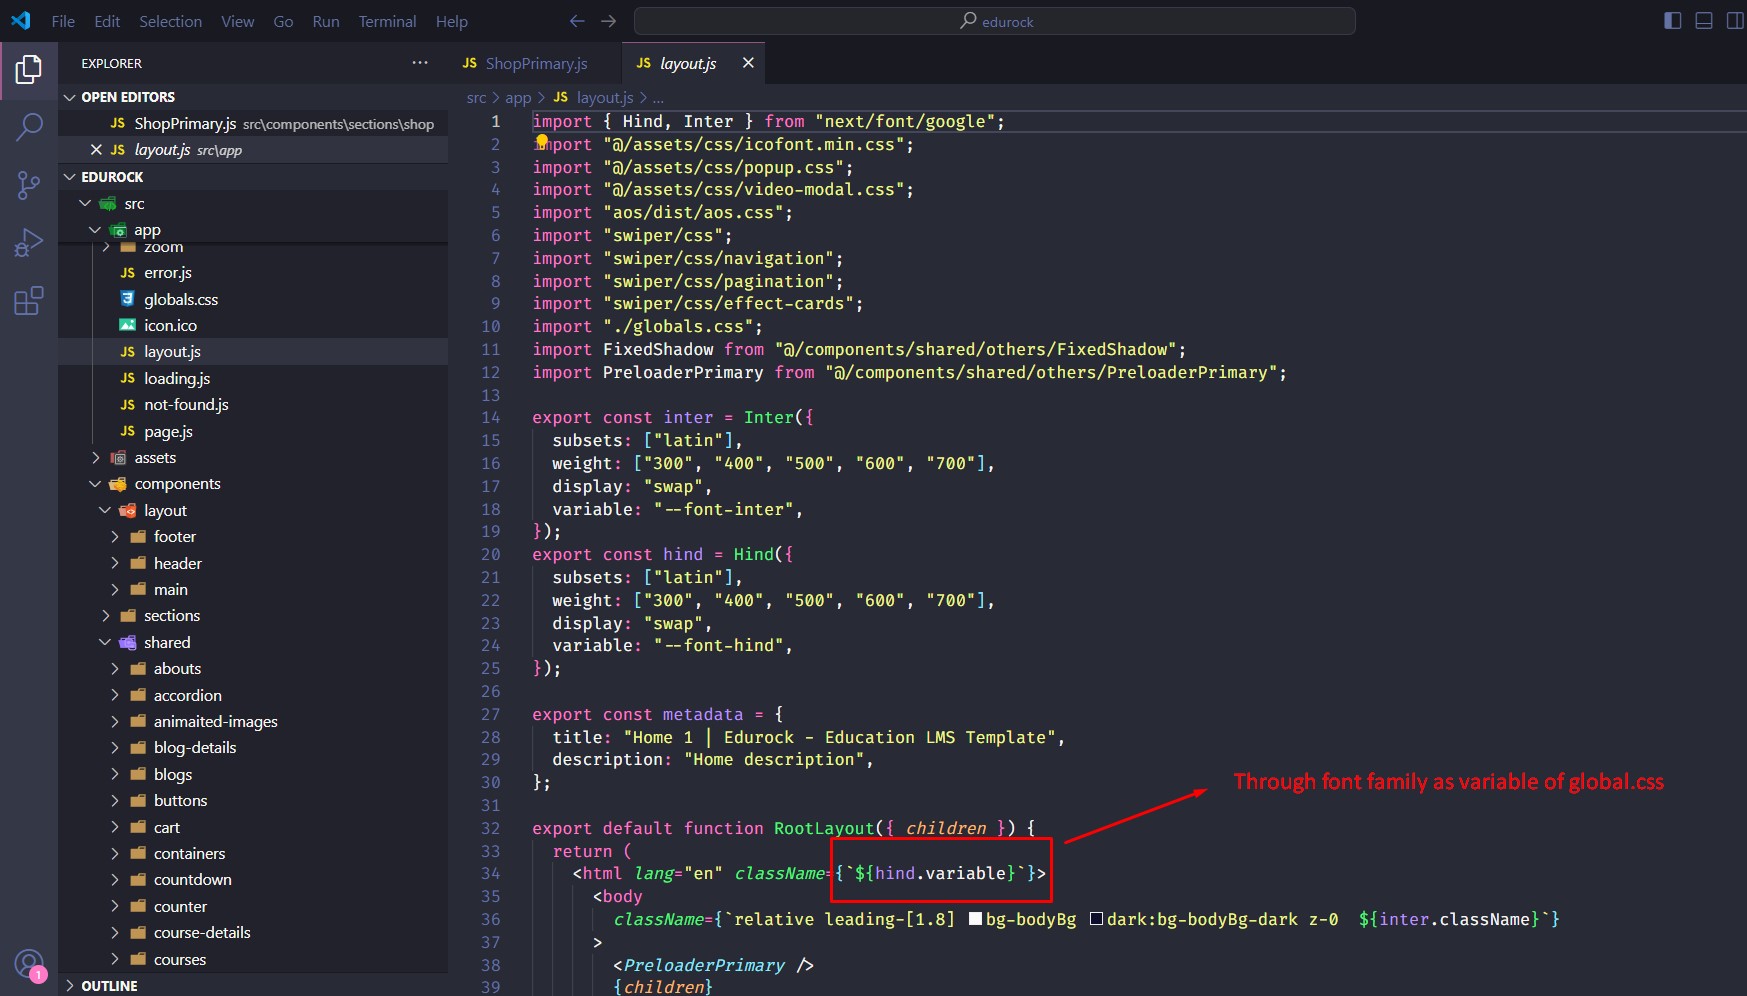Open the Explorer view in activity bar

[x=29, y=69]
